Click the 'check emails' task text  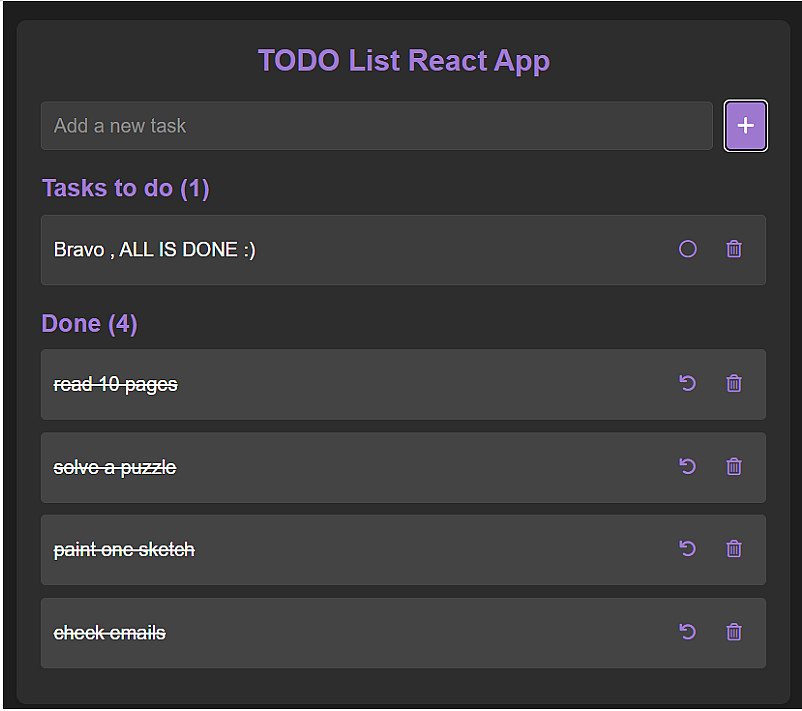pos(109,632)
